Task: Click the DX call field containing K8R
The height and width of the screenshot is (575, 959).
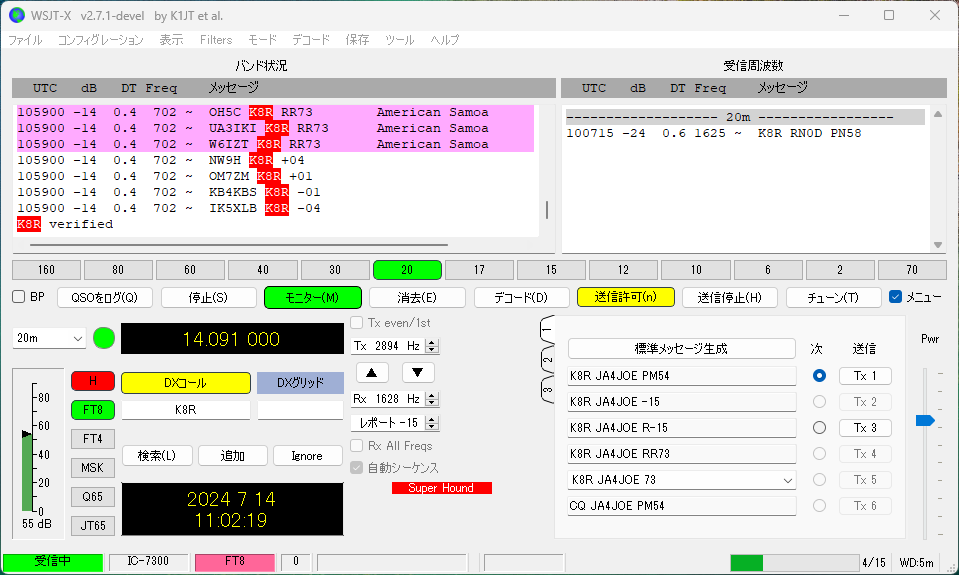Action: point(186,410)
